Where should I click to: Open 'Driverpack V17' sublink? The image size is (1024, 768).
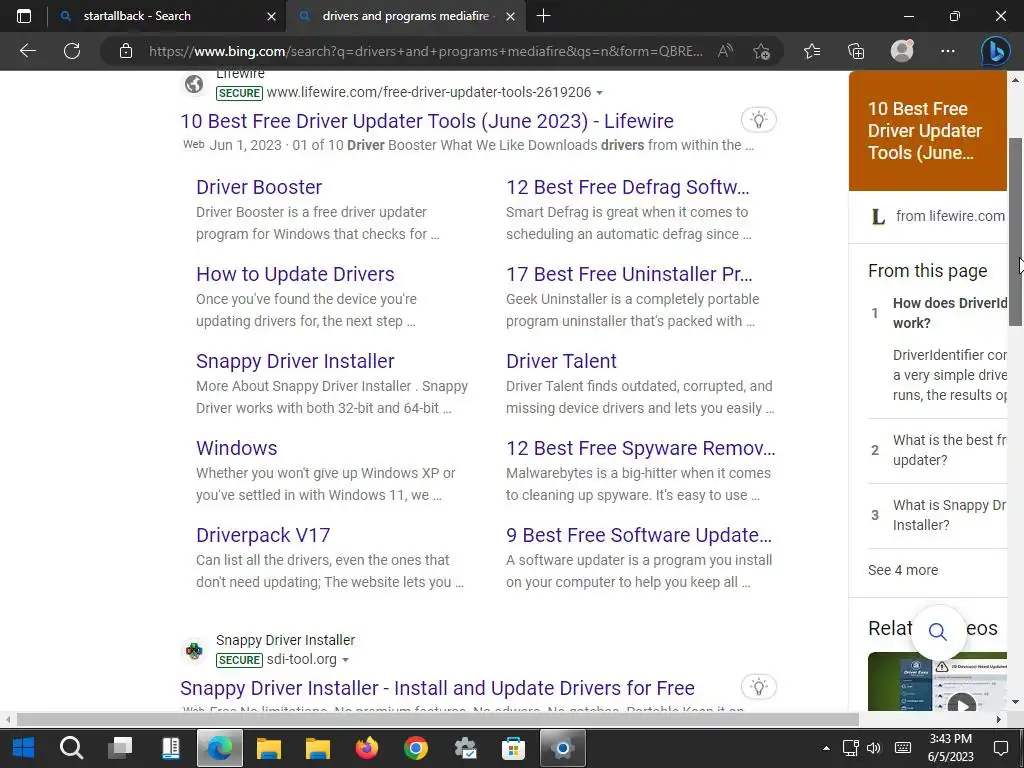pyautogui.click(x=263, y=534)
